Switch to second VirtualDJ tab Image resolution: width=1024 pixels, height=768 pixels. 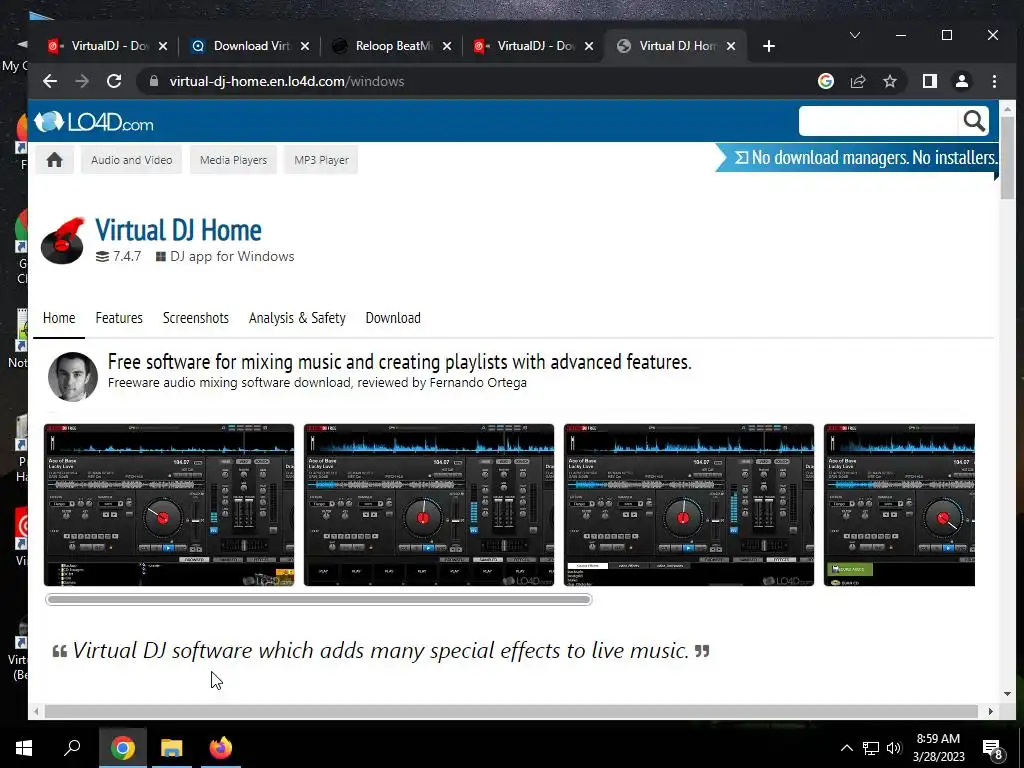(x=525, y=46)
